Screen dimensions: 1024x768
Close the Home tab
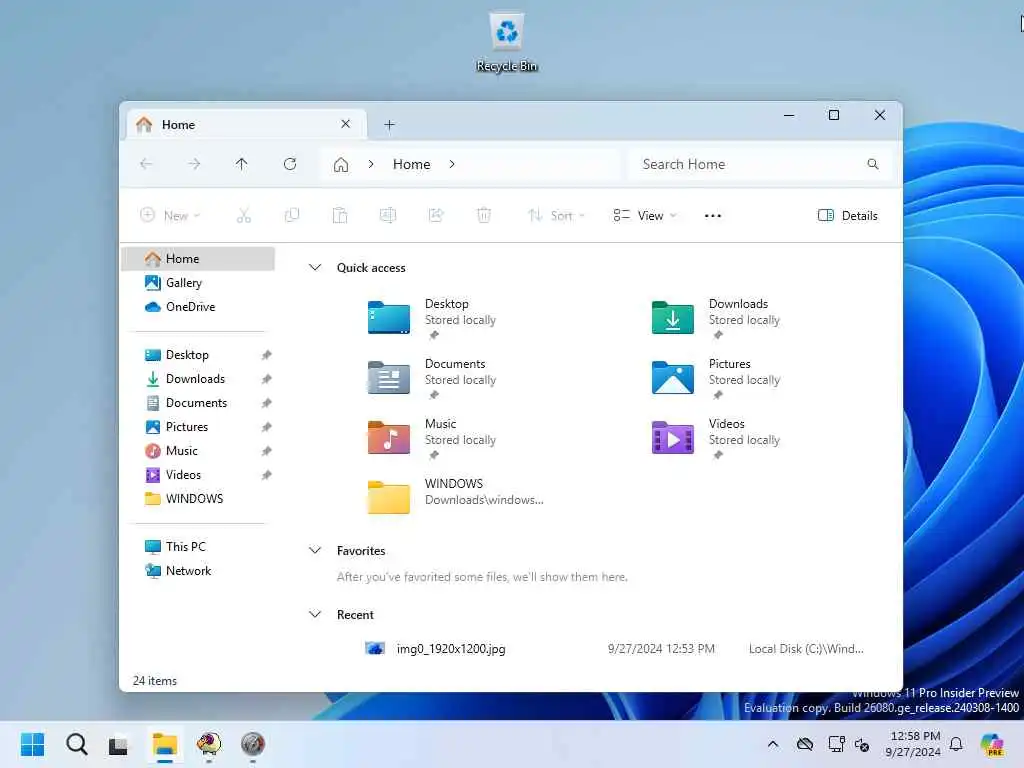(345, 123)
